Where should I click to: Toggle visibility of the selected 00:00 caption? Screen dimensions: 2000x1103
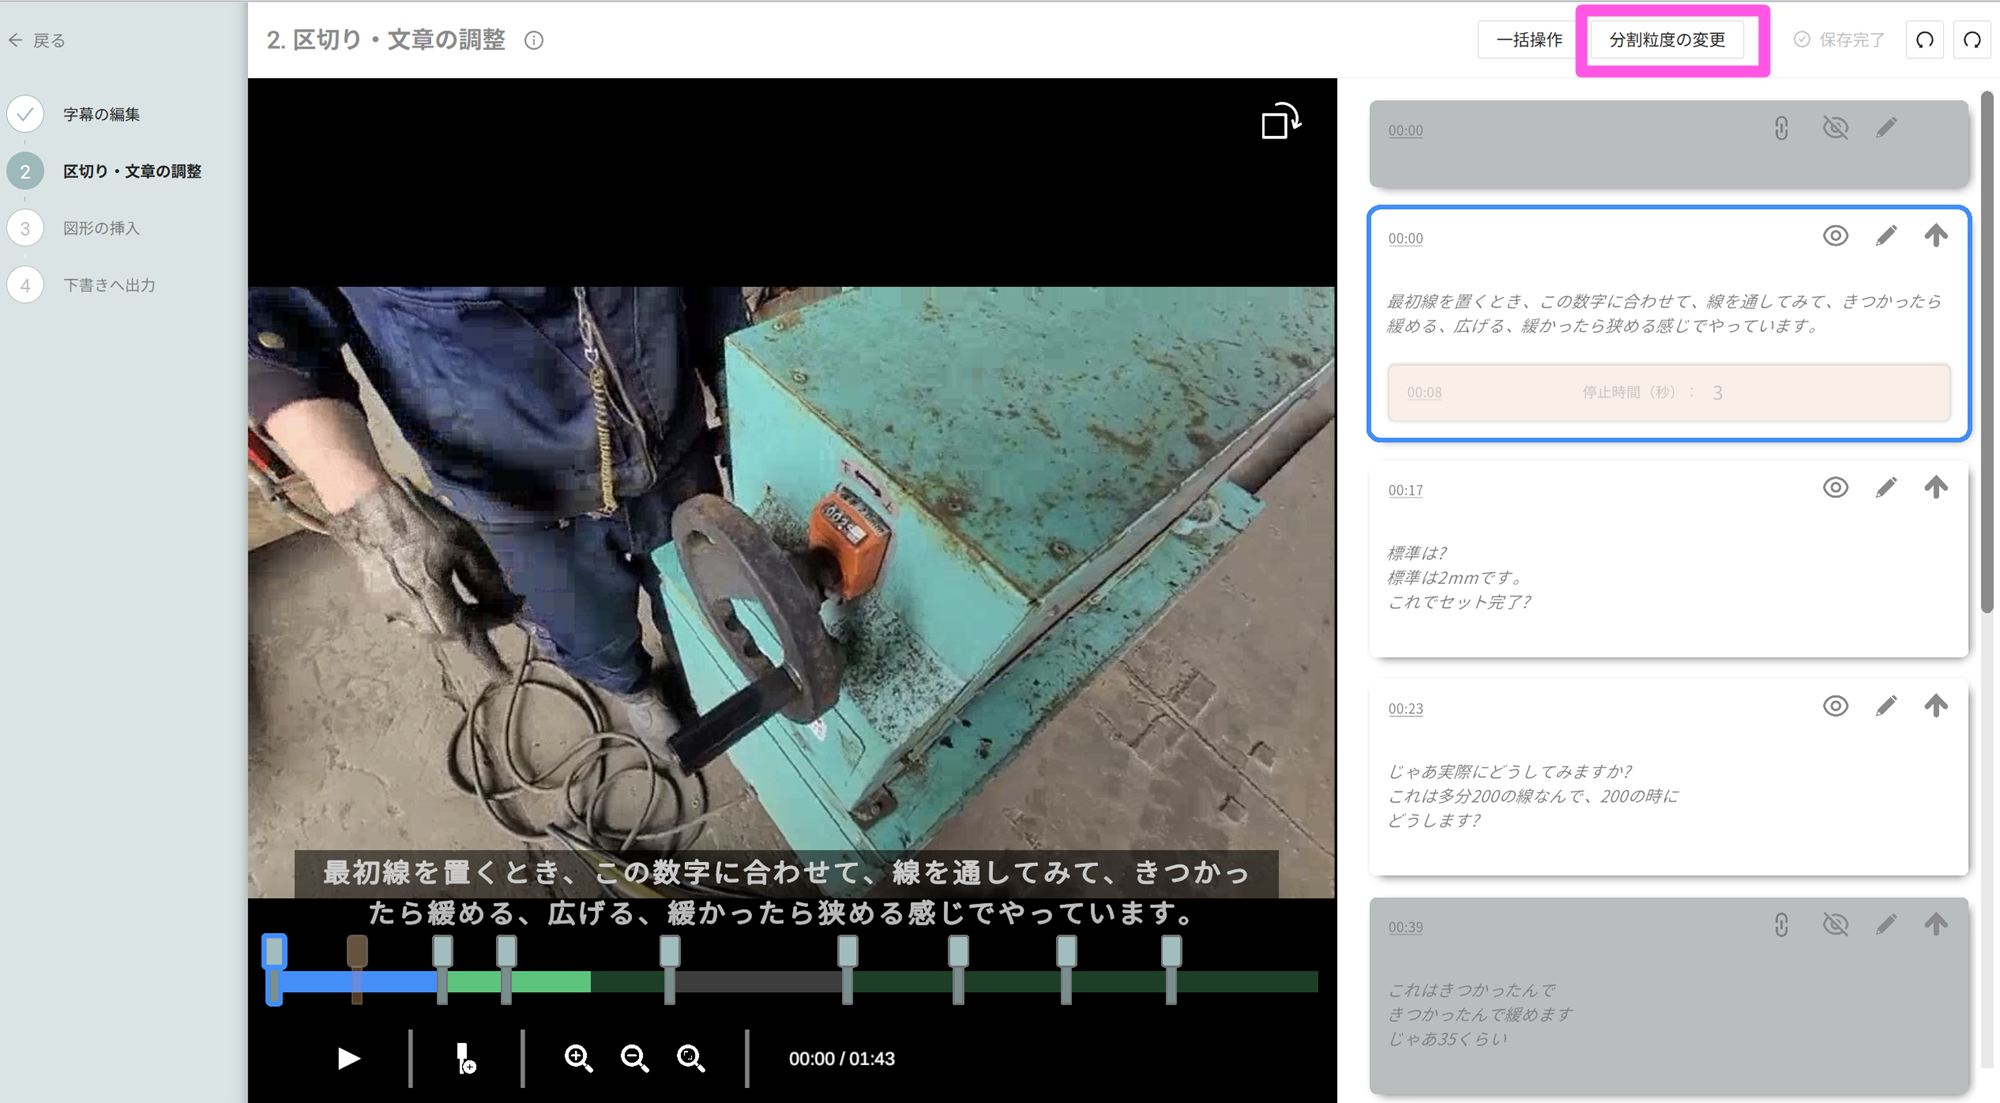coord(1835,236)
